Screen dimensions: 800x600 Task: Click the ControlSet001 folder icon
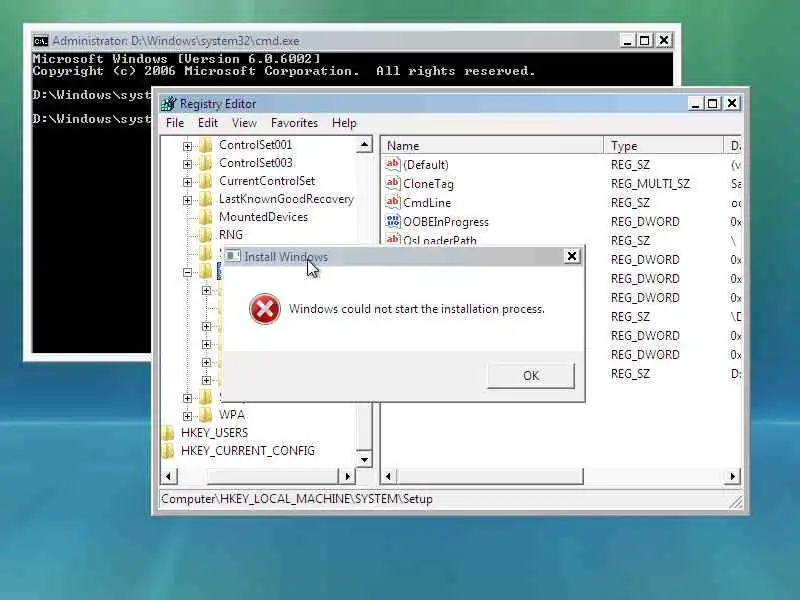coord(205,145)
